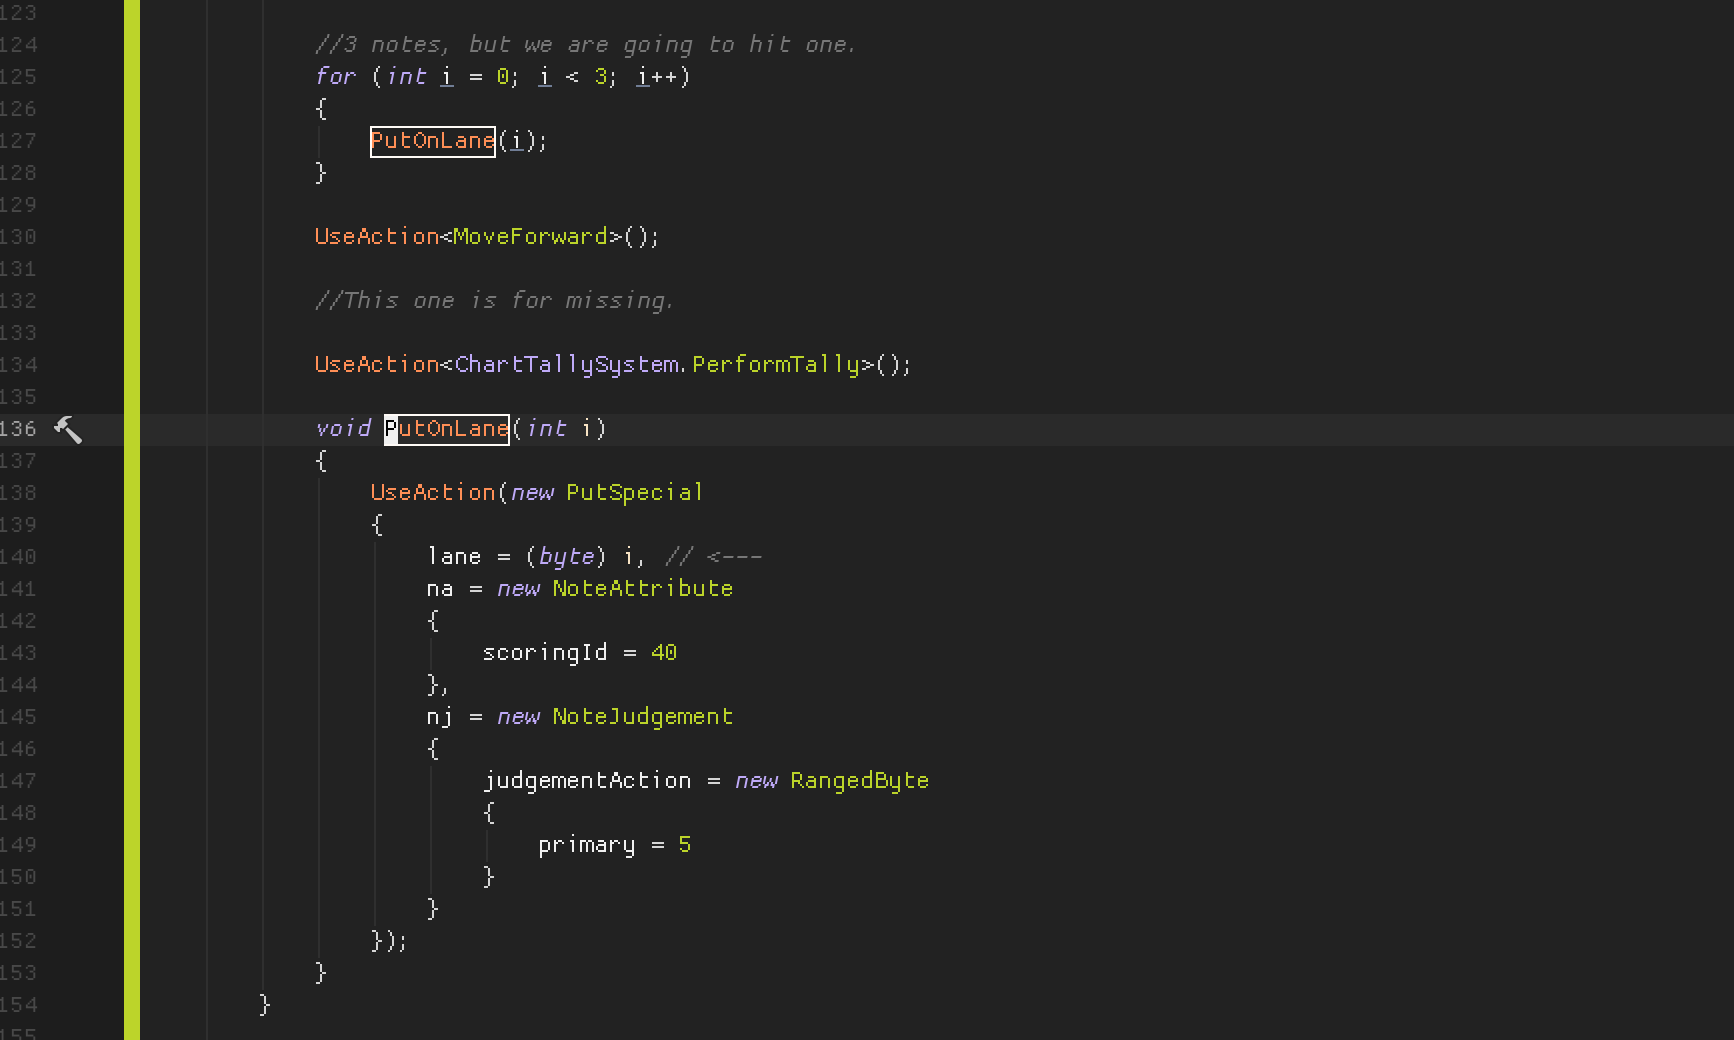Select the highlighted PutOnLane call on line 127

tap(432, 140)
